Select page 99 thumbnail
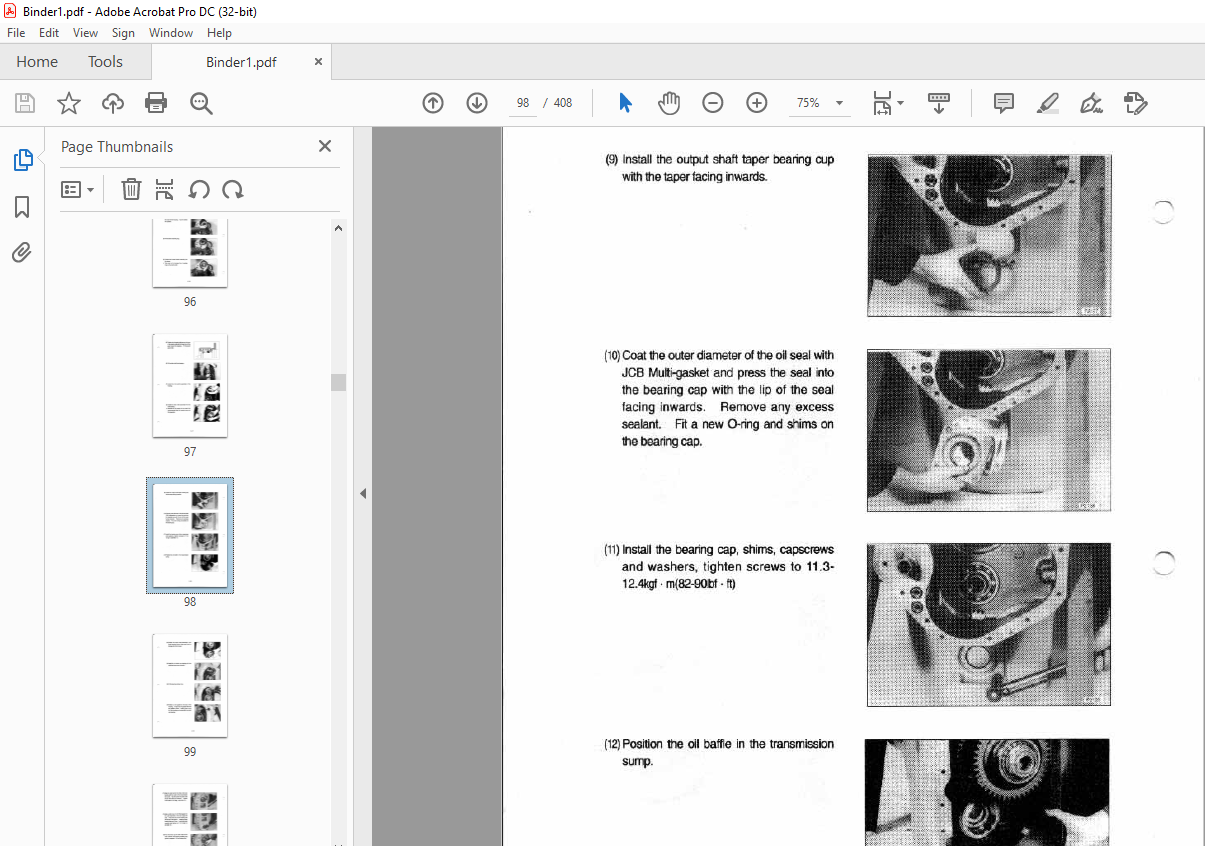The image size is (1205, 846). tap(190, 685)
